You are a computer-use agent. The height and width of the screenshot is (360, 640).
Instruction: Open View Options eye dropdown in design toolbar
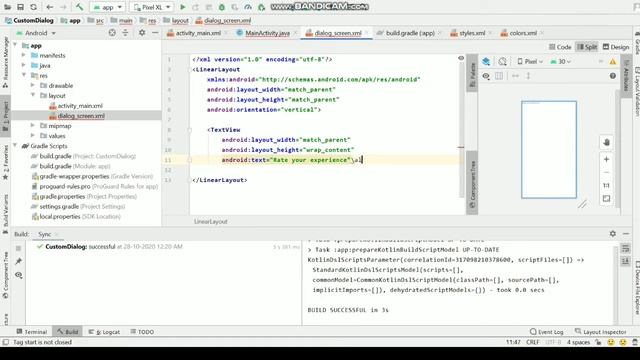[x=486, y=76]
